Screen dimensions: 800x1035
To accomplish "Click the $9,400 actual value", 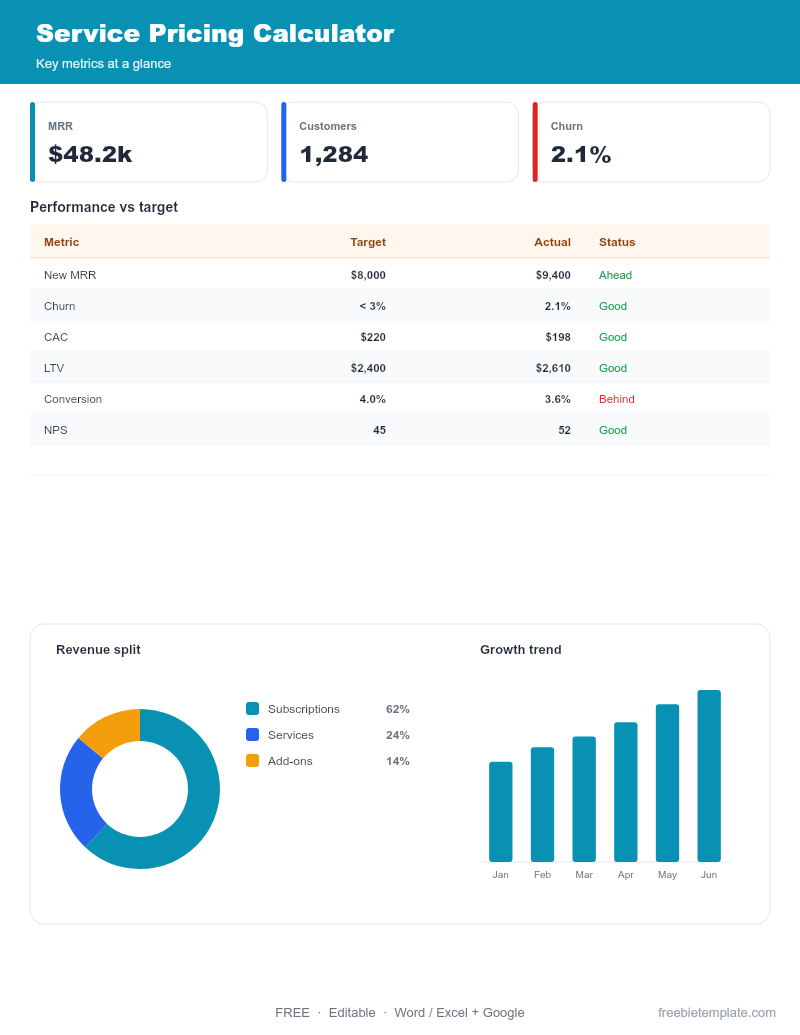I will 553,275.
